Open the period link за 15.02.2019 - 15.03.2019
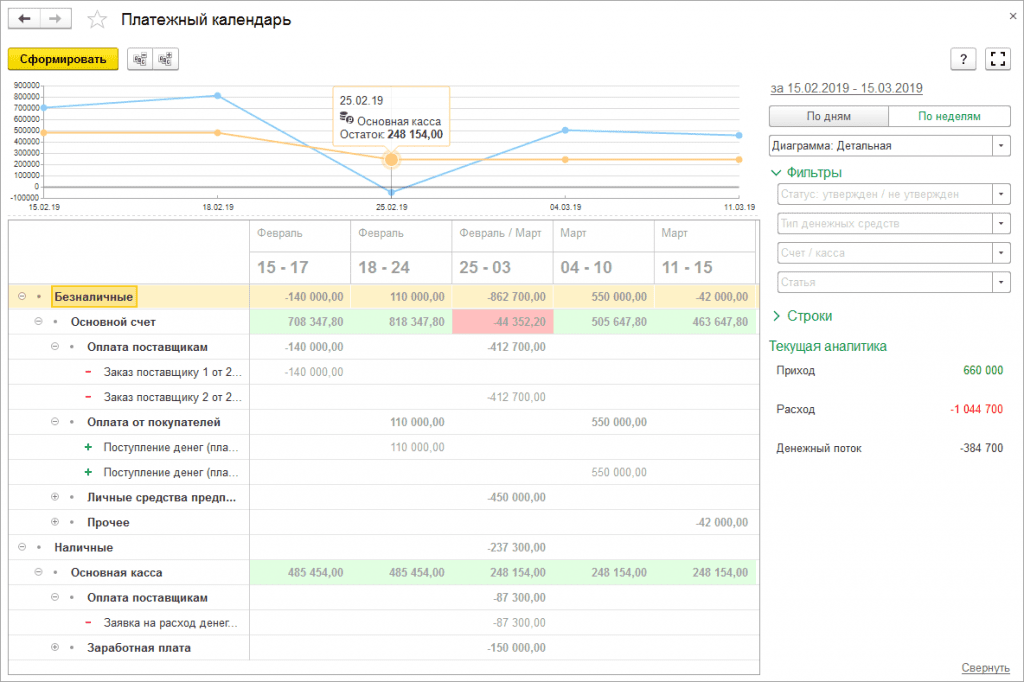 pos(846,88)
